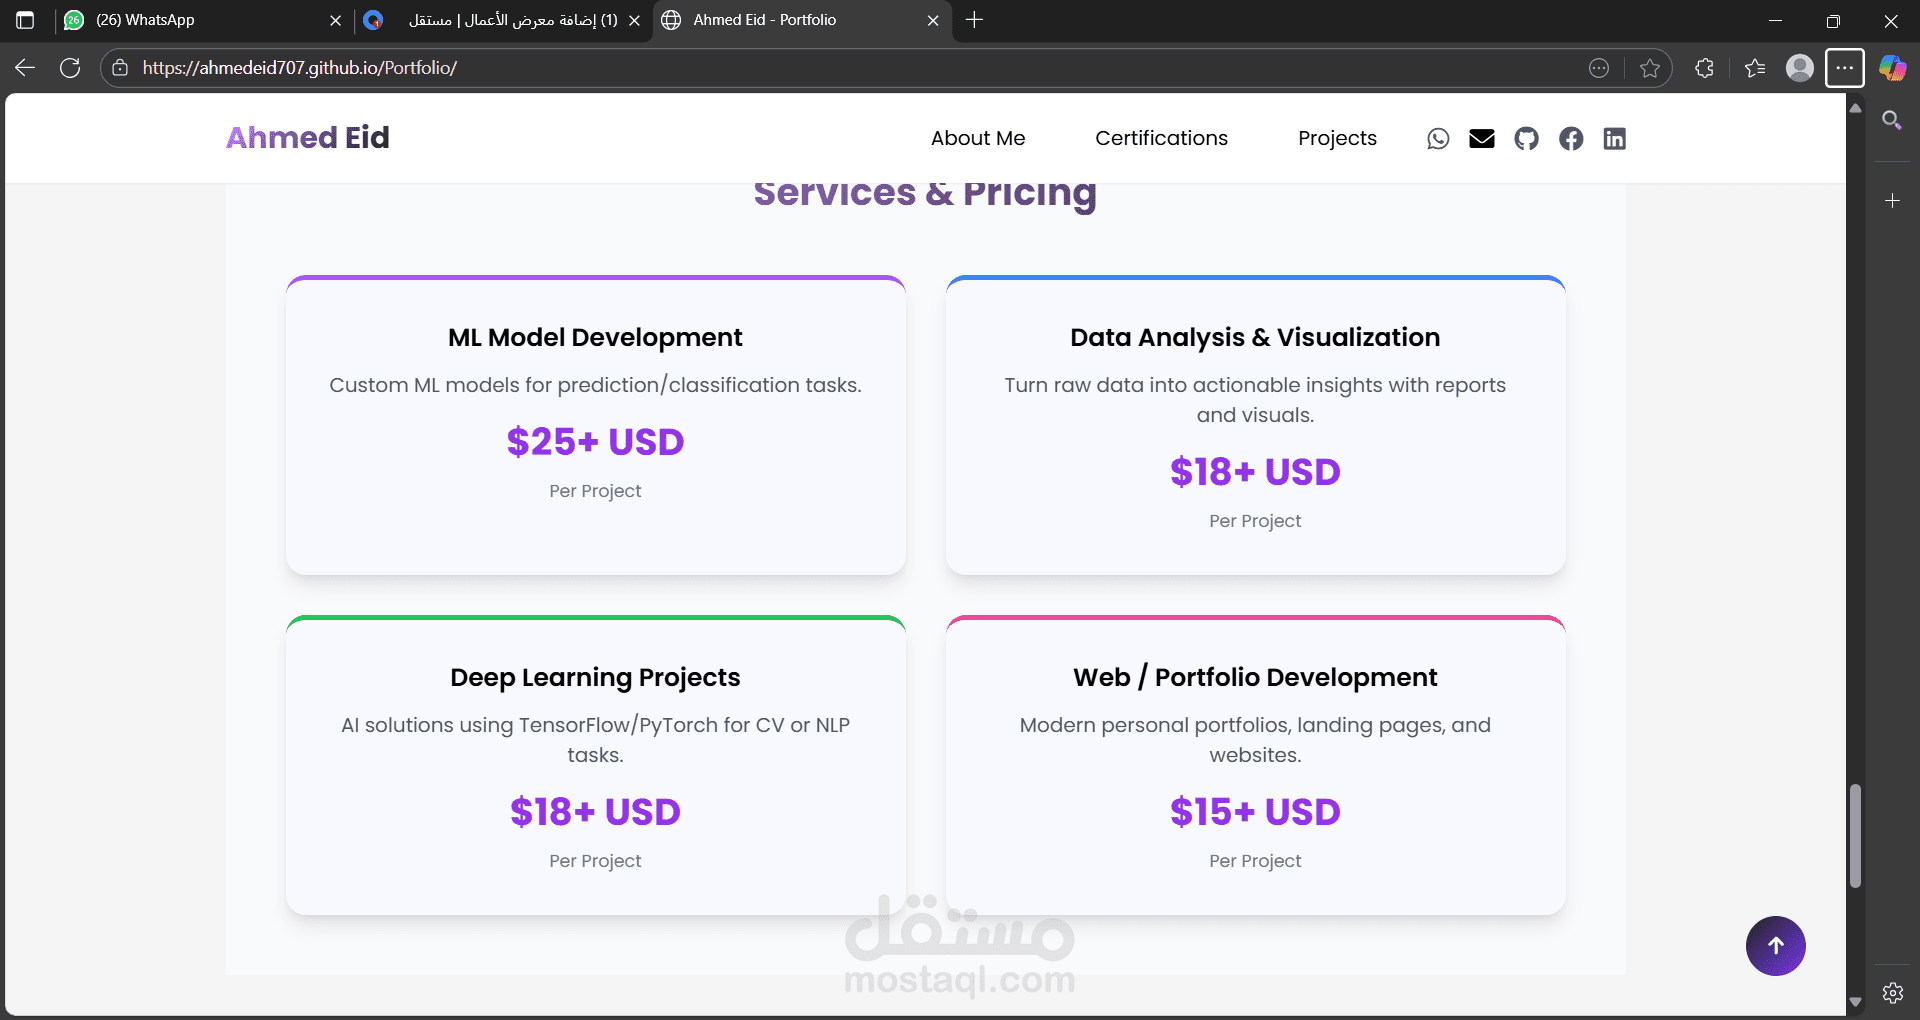Open the tab actions menu
Screen dimensions: 1920x1020
pyautogui.click(x=25, y=20)
